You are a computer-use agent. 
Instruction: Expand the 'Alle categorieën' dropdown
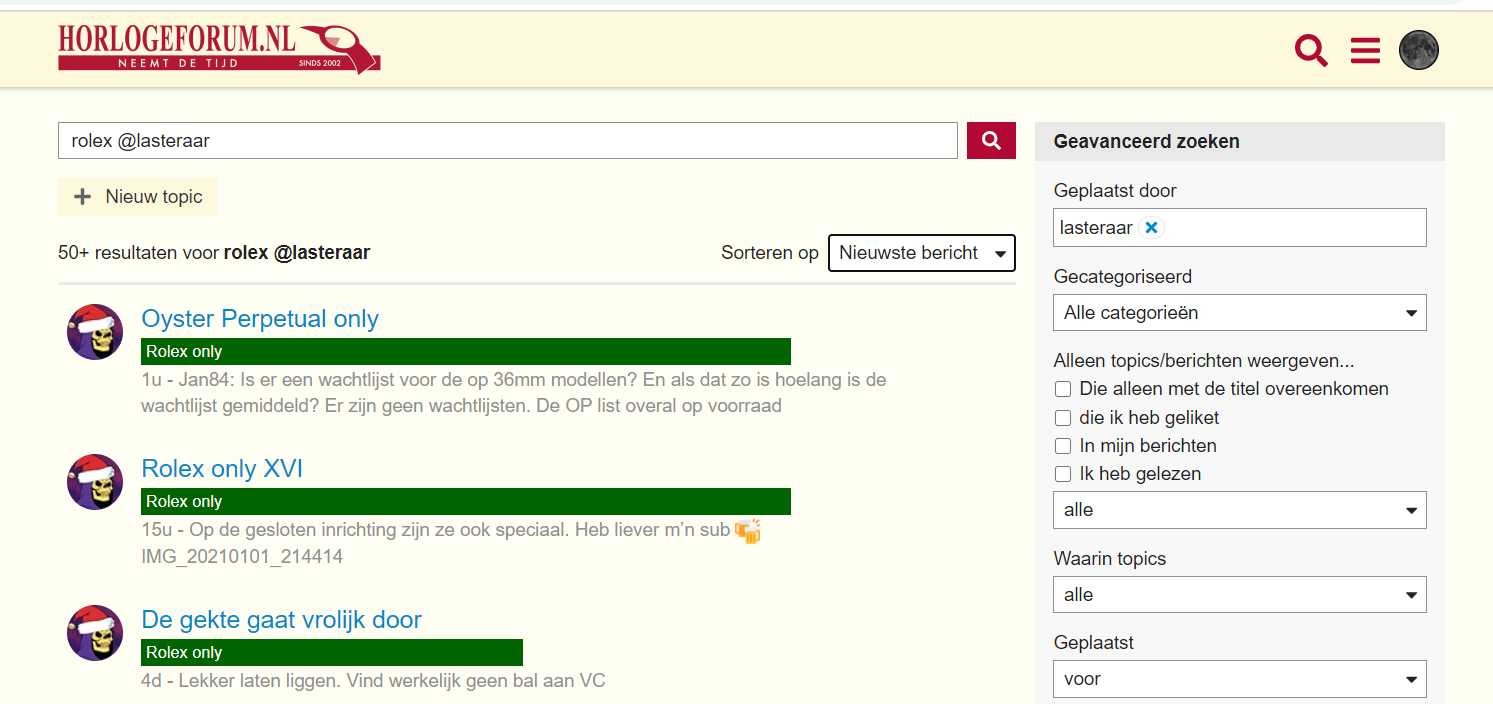click(x=1240, y=313)
